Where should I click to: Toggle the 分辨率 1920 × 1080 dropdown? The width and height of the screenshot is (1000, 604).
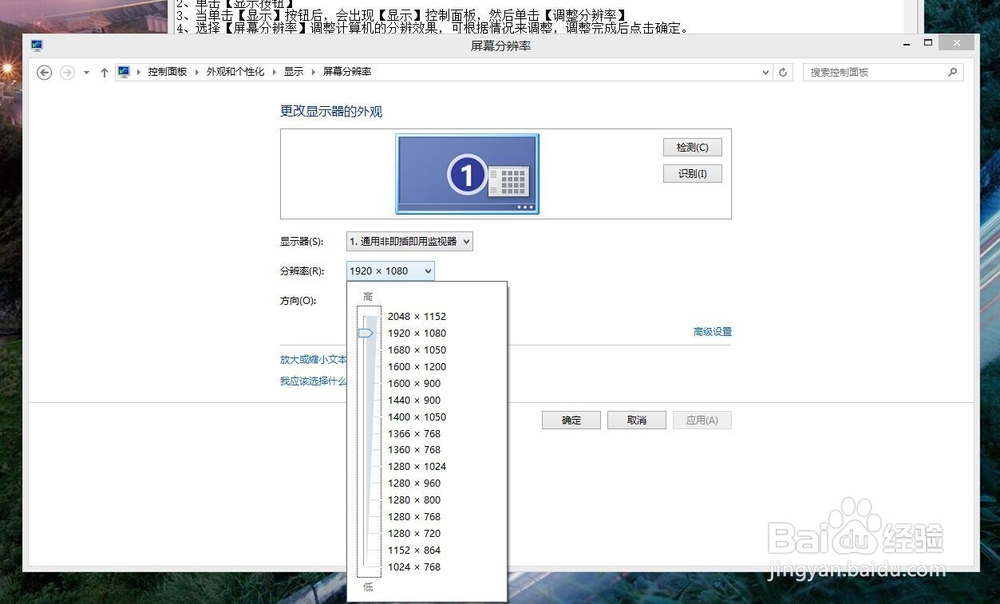point(390,271)
